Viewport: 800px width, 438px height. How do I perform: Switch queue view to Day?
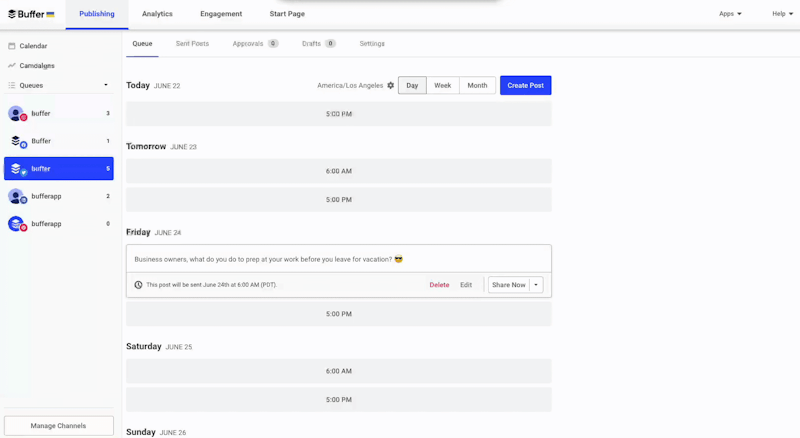tap(412, 86)
